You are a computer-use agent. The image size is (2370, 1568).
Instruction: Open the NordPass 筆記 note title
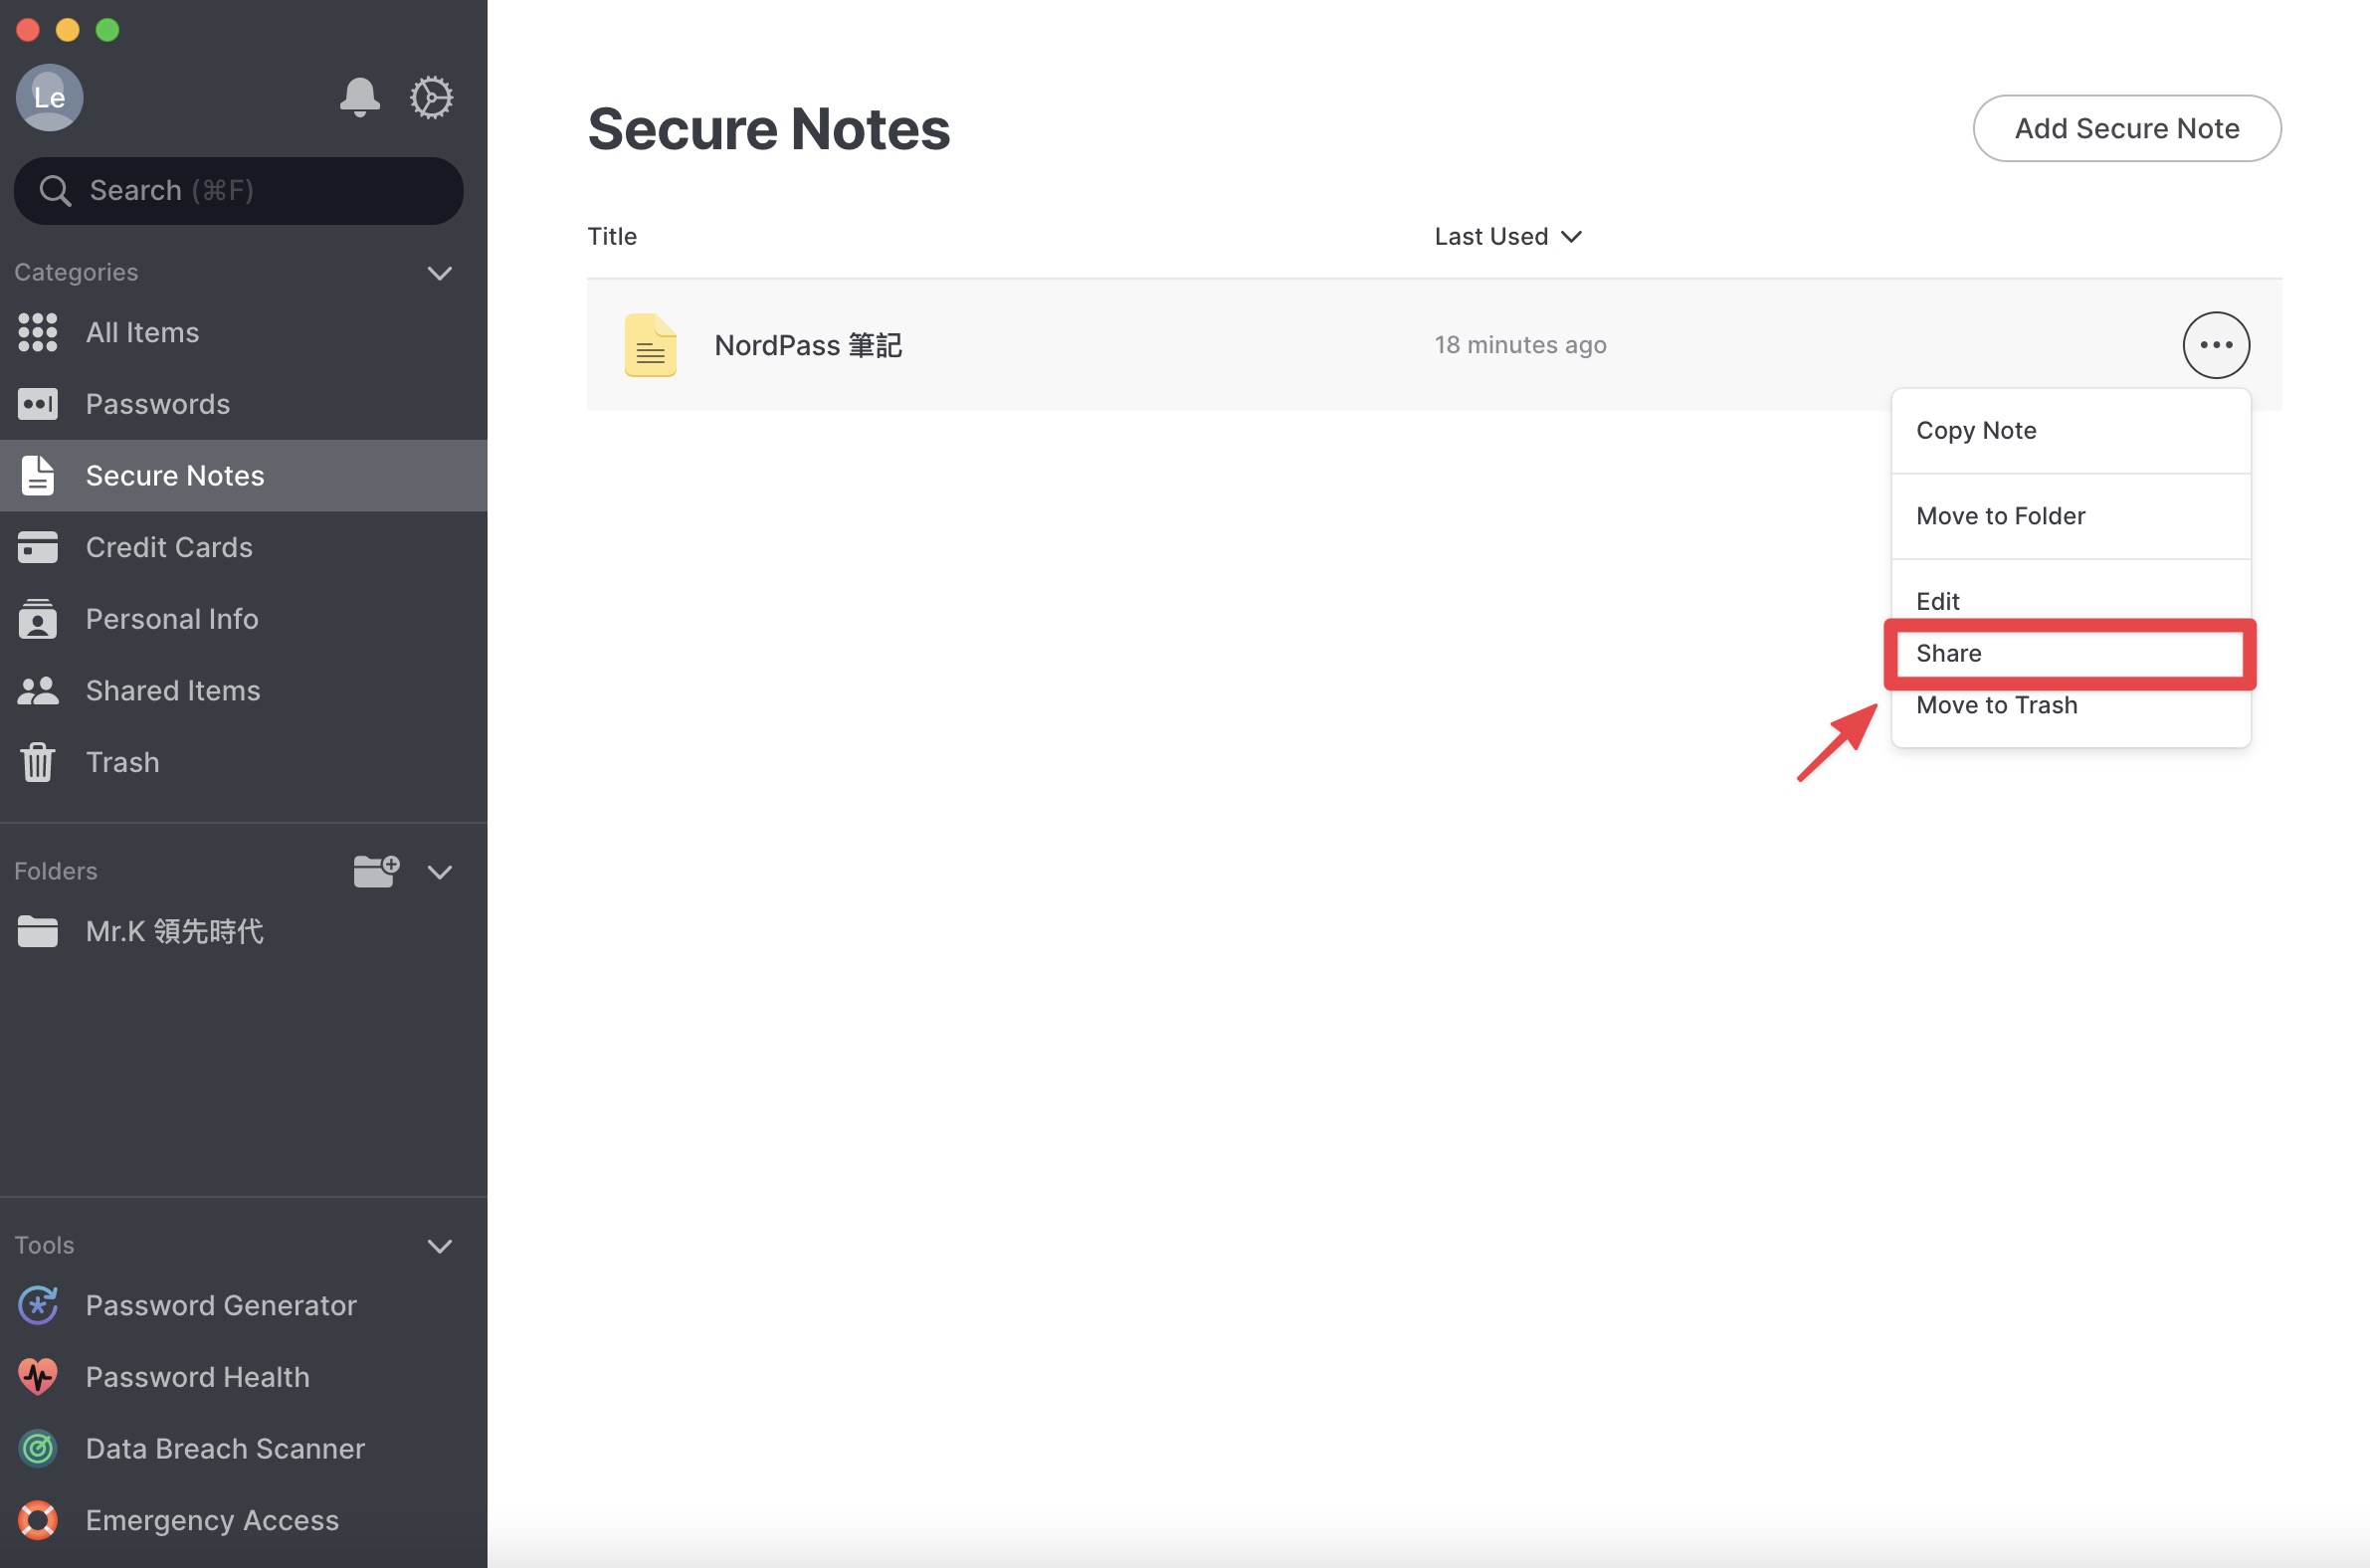point(808,345)
